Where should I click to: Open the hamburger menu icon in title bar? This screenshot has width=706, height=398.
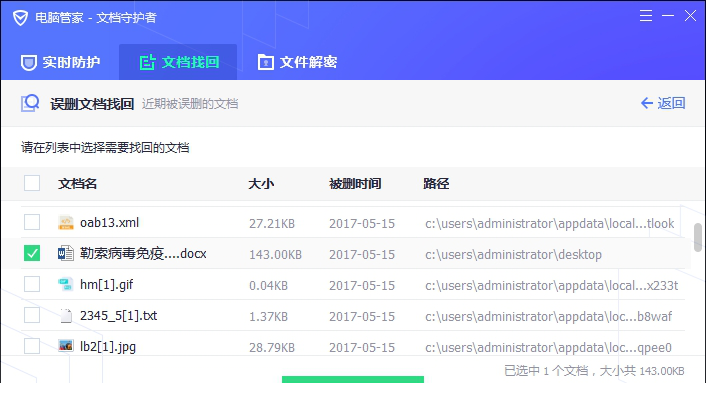(646, 16)
